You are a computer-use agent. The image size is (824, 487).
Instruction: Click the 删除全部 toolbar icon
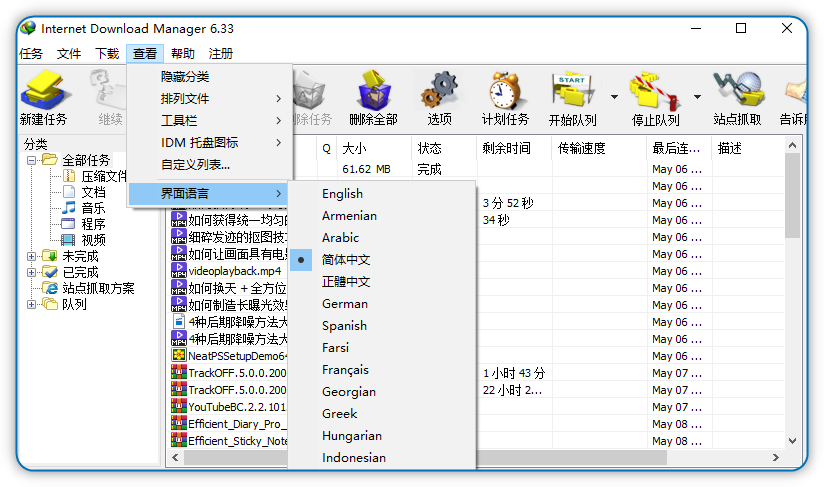click(x=373, y=90)
